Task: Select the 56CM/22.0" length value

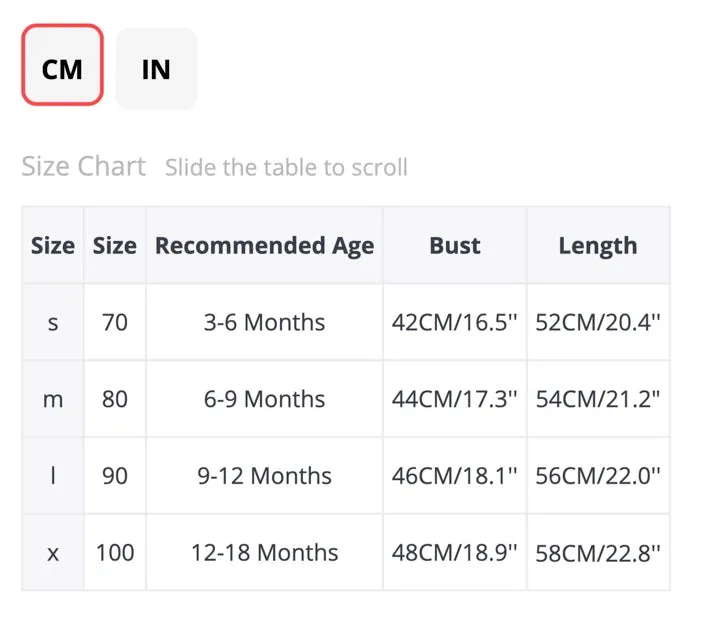Action: (x=598, y=476)
